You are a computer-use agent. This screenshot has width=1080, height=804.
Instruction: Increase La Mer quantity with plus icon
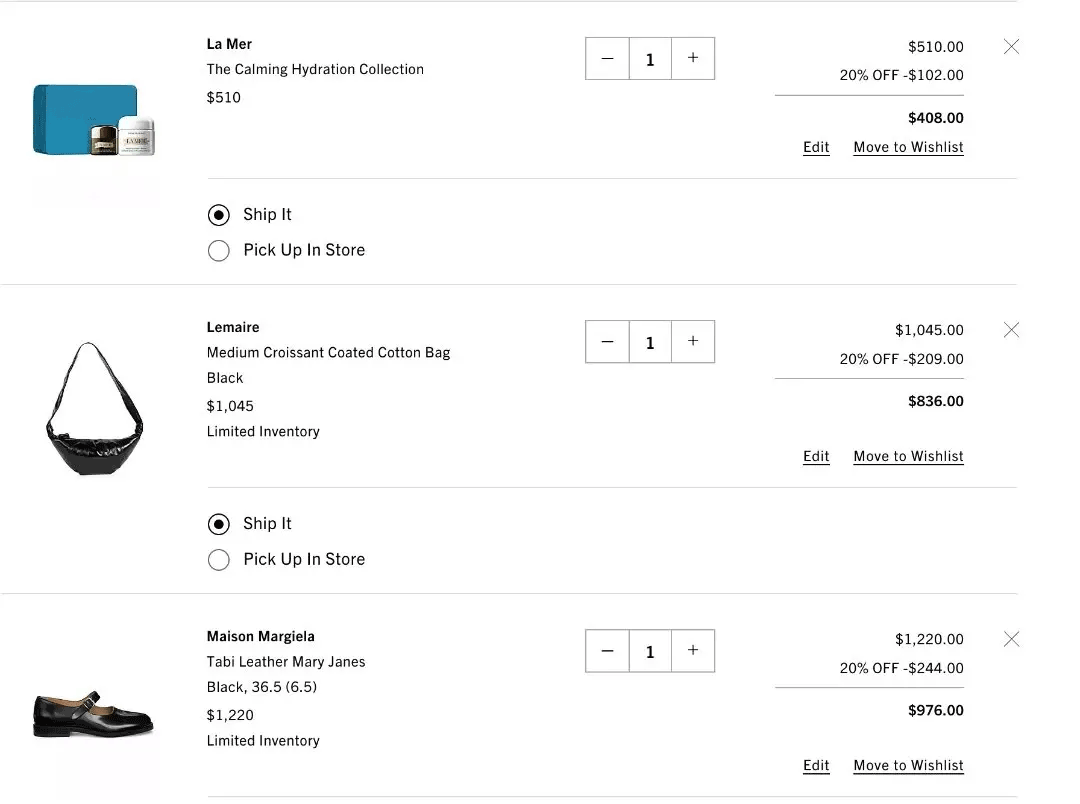693,59
